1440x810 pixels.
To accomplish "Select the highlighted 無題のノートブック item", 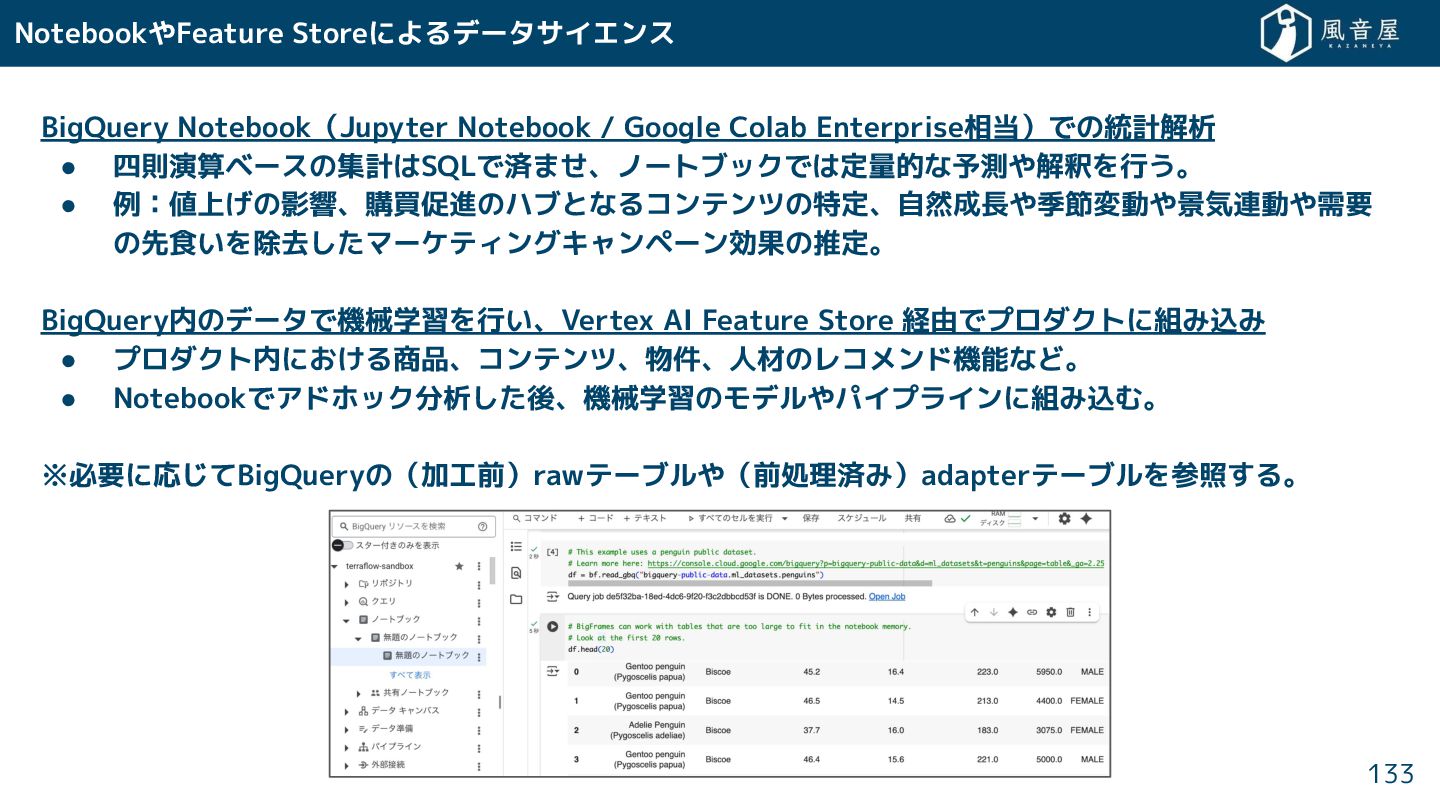I will (409, 657).
